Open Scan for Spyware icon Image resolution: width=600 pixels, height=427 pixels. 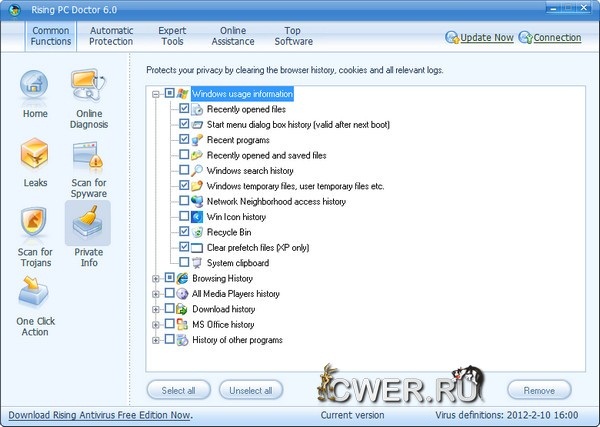[88, 155]
